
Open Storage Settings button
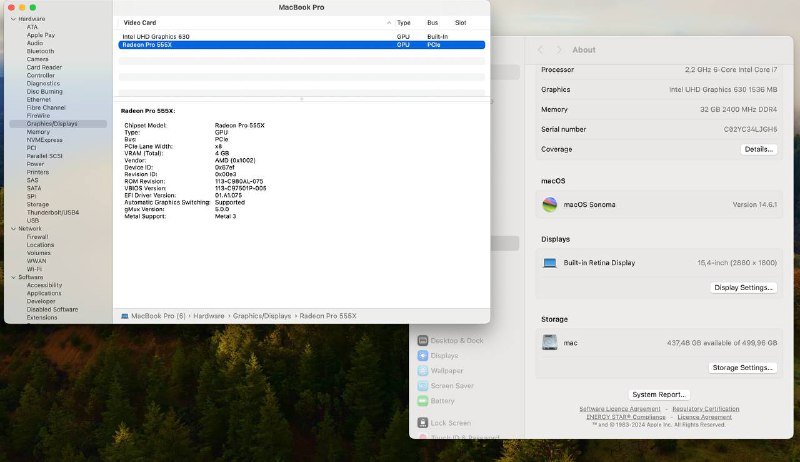click(x=742, y=368)
